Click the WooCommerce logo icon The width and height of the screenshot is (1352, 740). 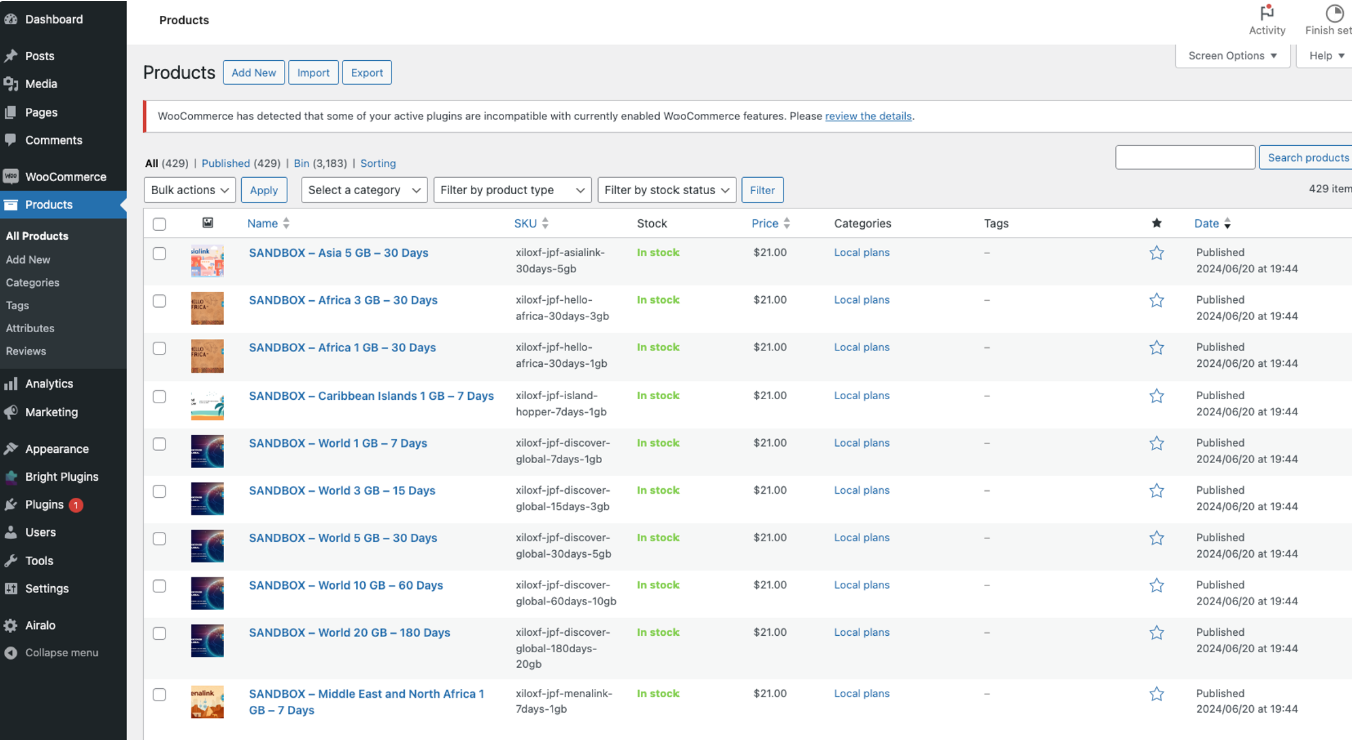click(x=11, y=176)
